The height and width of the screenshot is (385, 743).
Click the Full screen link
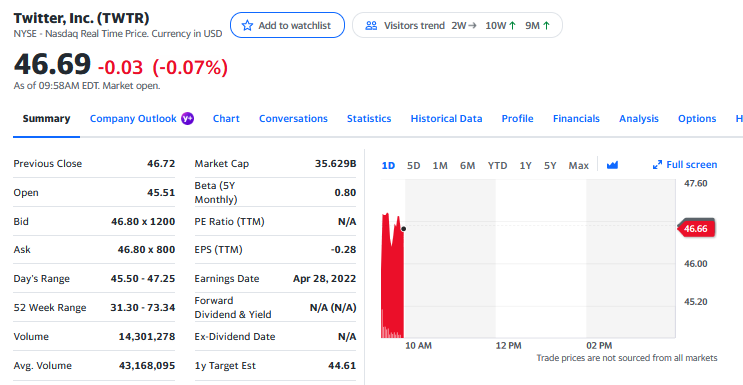pos(685,165)
